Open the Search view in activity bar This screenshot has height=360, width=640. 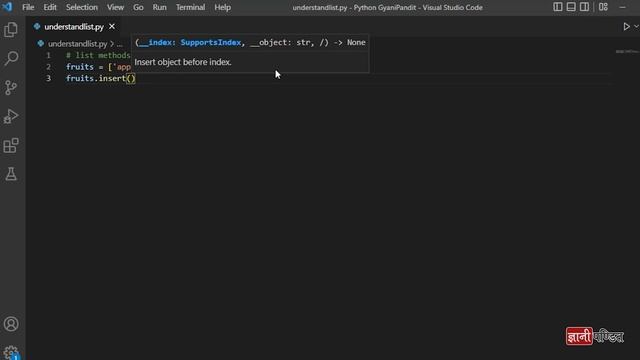(11, 58)
